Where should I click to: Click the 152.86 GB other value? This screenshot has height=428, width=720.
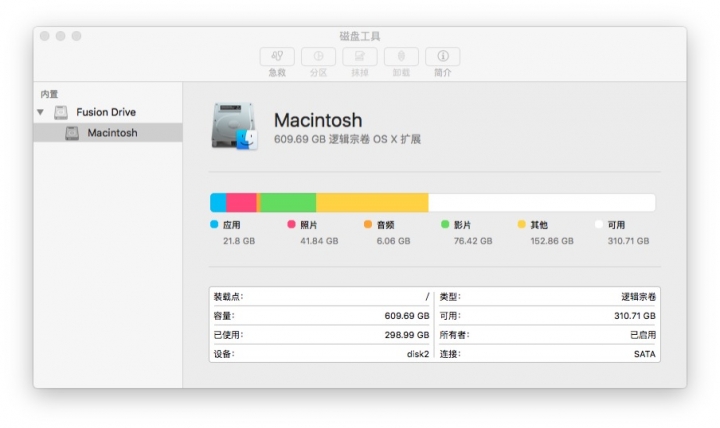point(552,241)
